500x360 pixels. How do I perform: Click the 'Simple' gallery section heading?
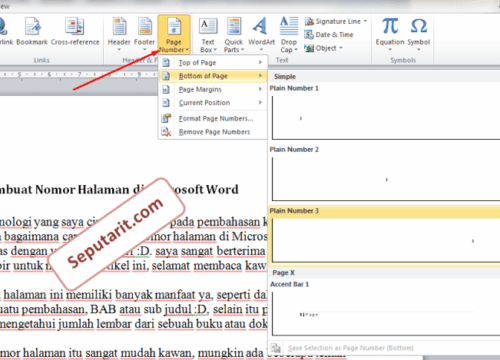click(285, 77)
